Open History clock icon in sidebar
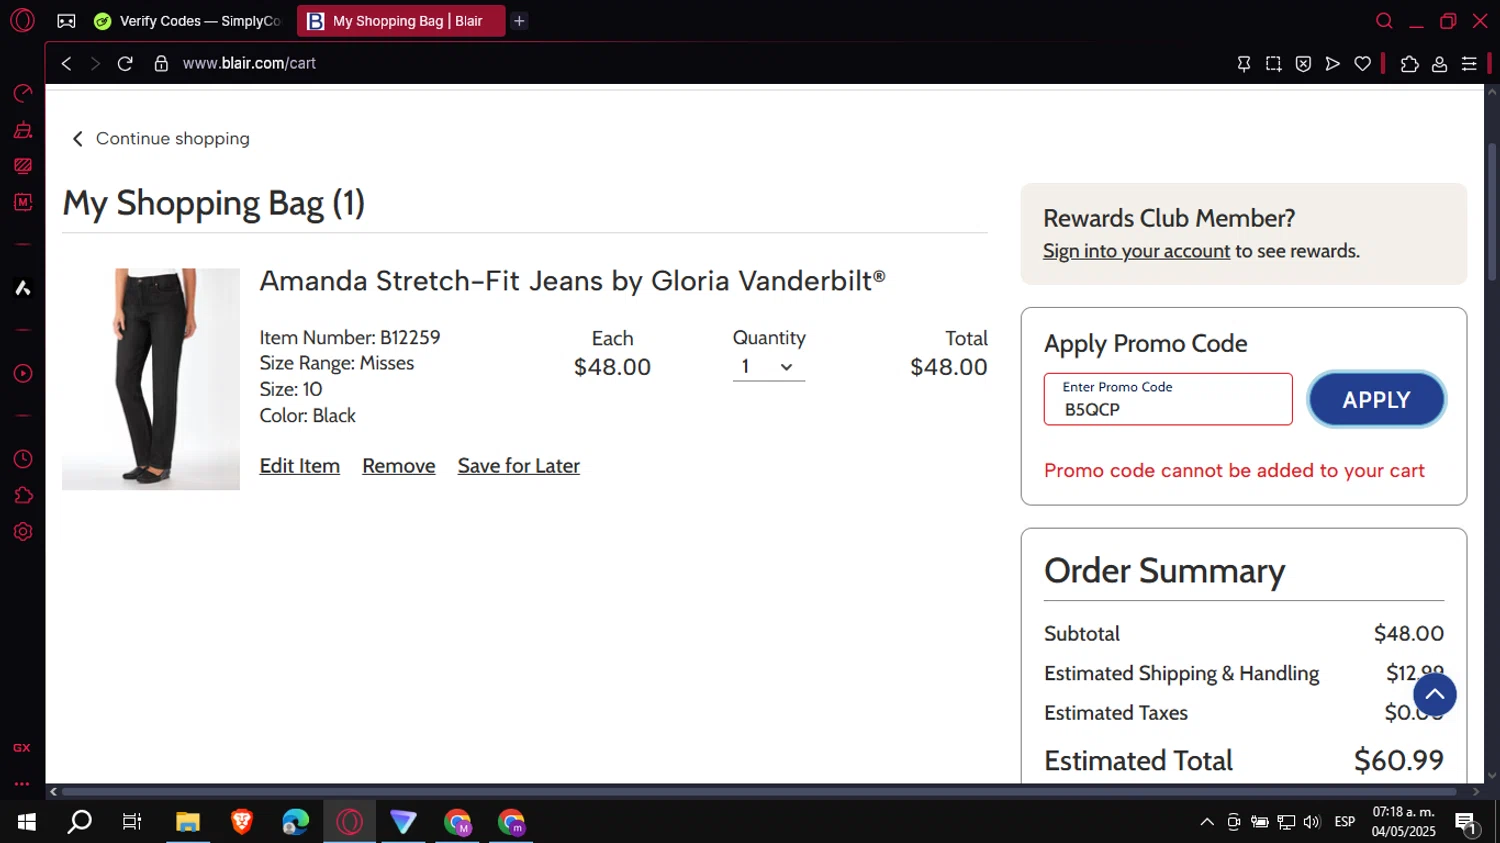 [x=22, y=459]
